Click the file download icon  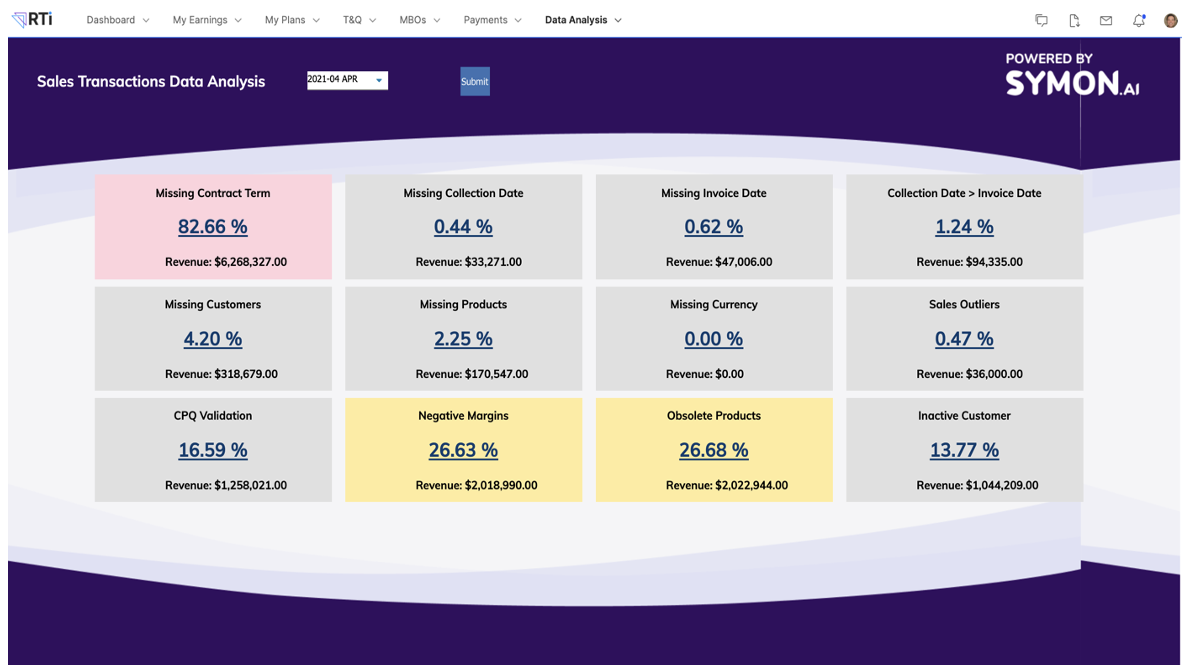pos(1073,19)
